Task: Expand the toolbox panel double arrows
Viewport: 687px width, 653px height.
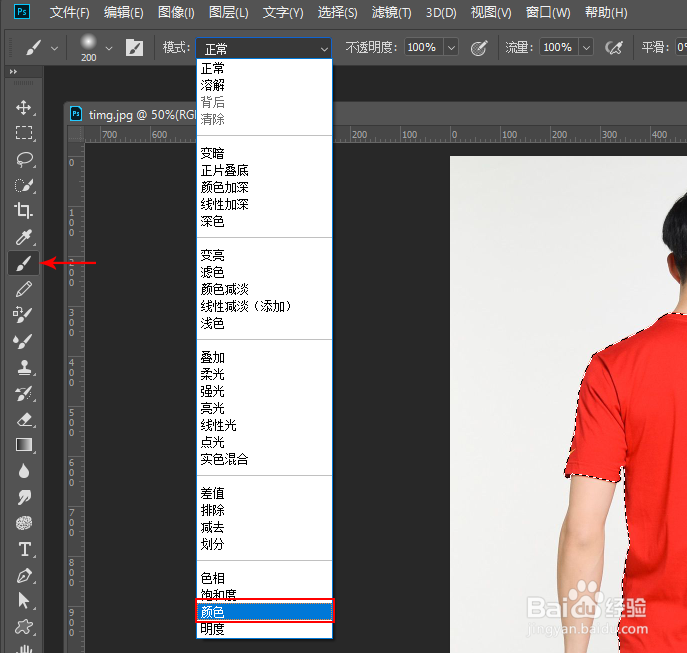Action: click(13, 71)
